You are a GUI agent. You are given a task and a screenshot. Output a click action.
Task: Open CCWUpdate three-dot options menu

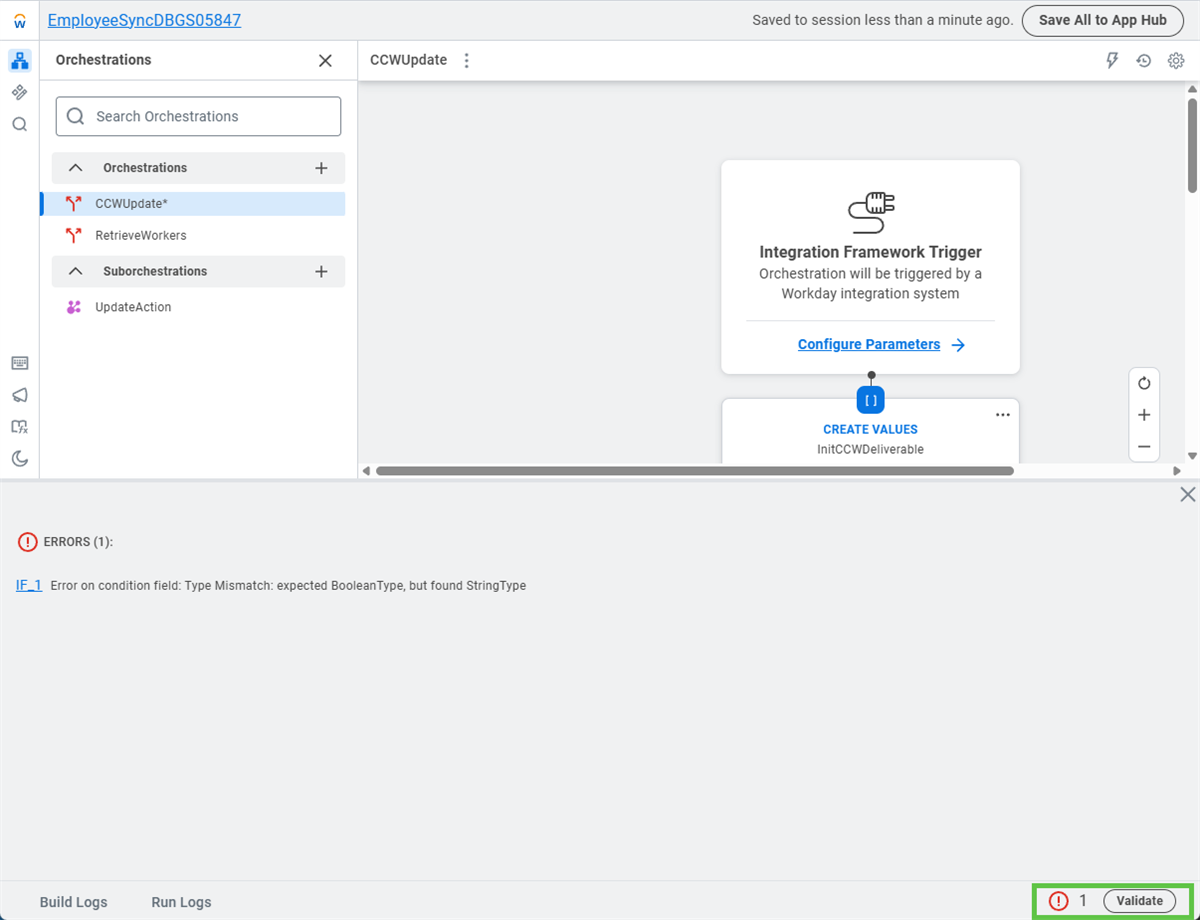(x=466, y=61)
